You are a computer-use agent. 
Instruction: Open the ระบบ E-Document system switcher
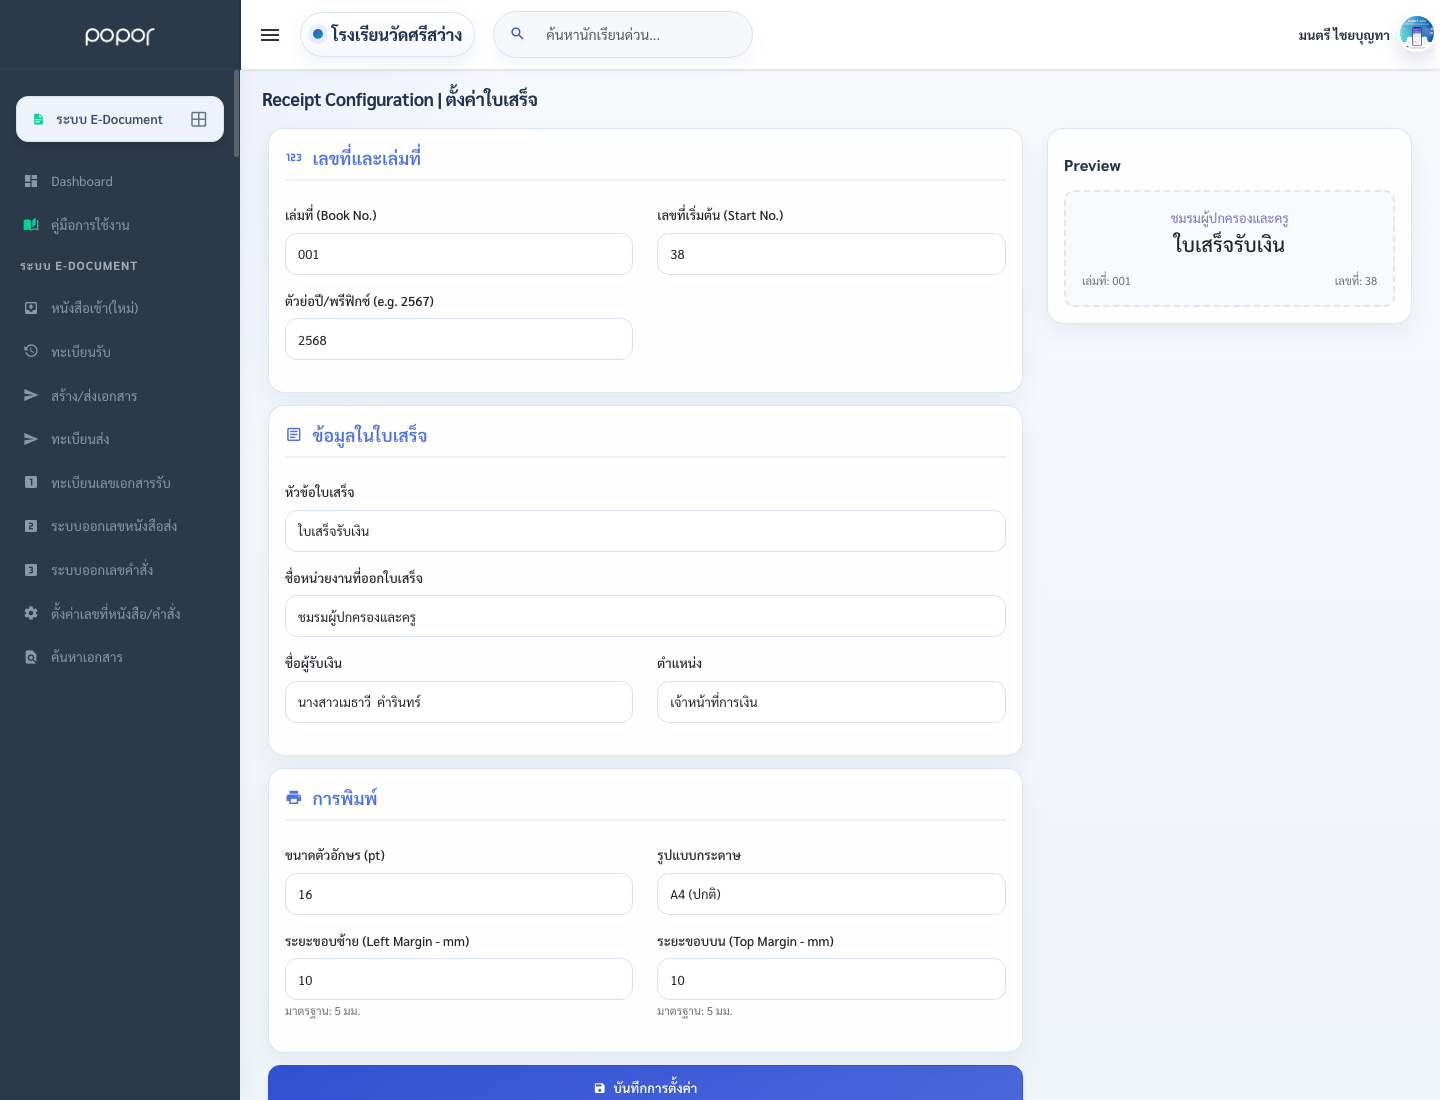pyautogui.click(x=120, y=119)
